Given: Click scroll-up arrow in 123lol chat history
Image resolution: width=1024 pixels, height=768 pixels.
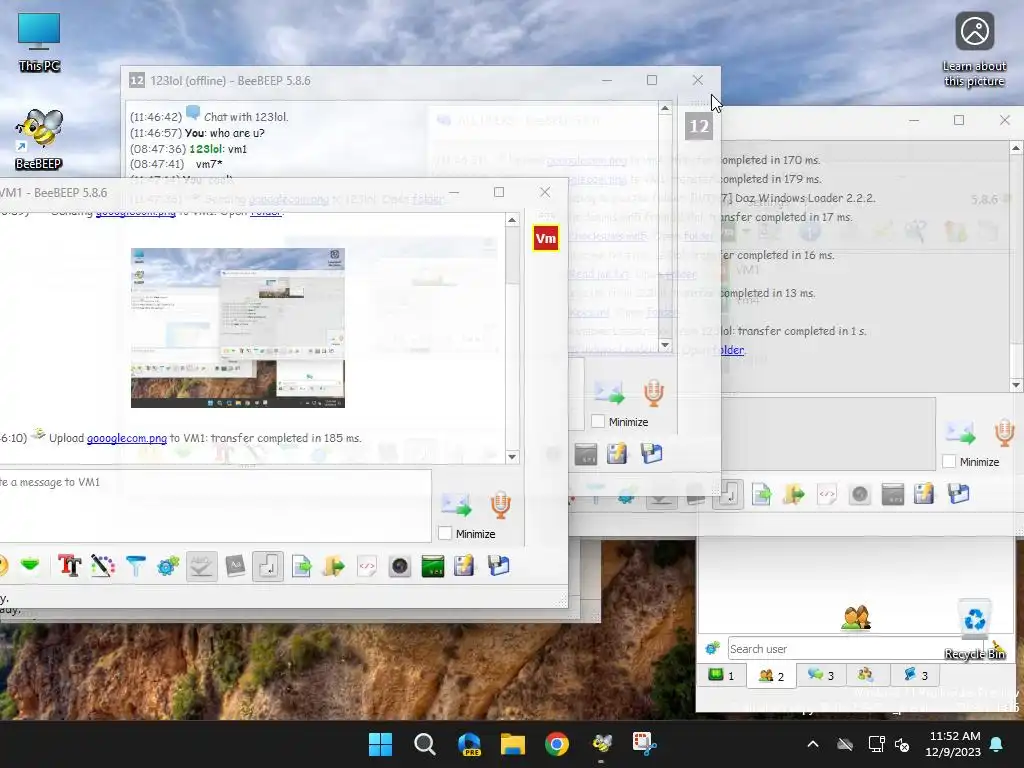Looking at the screenshot, I should [665, 108].
